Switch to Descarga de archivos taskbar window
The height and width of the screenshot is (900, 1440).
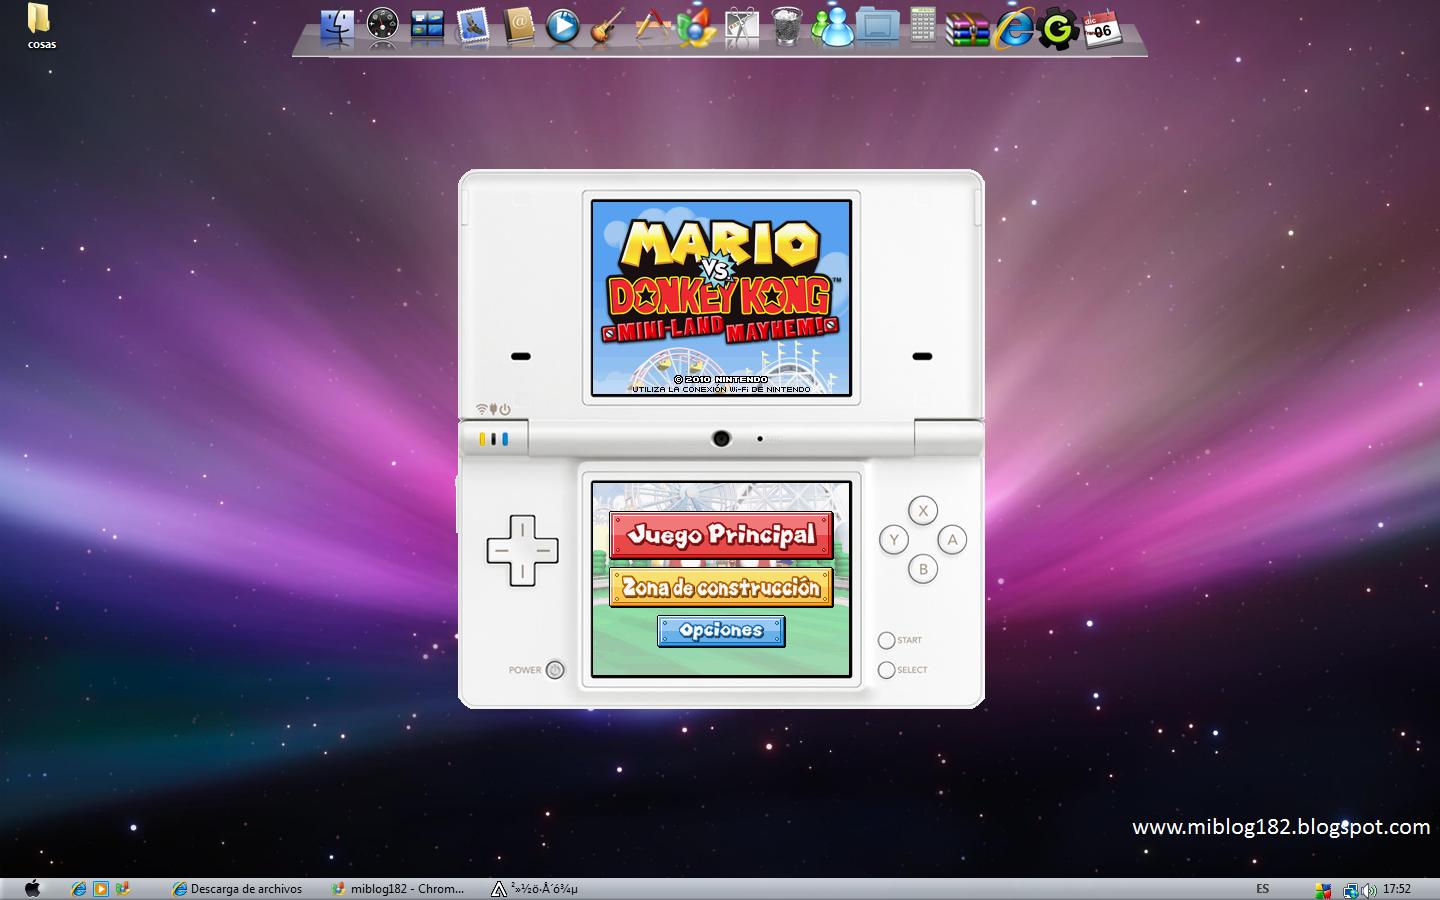tap(237, 888)
